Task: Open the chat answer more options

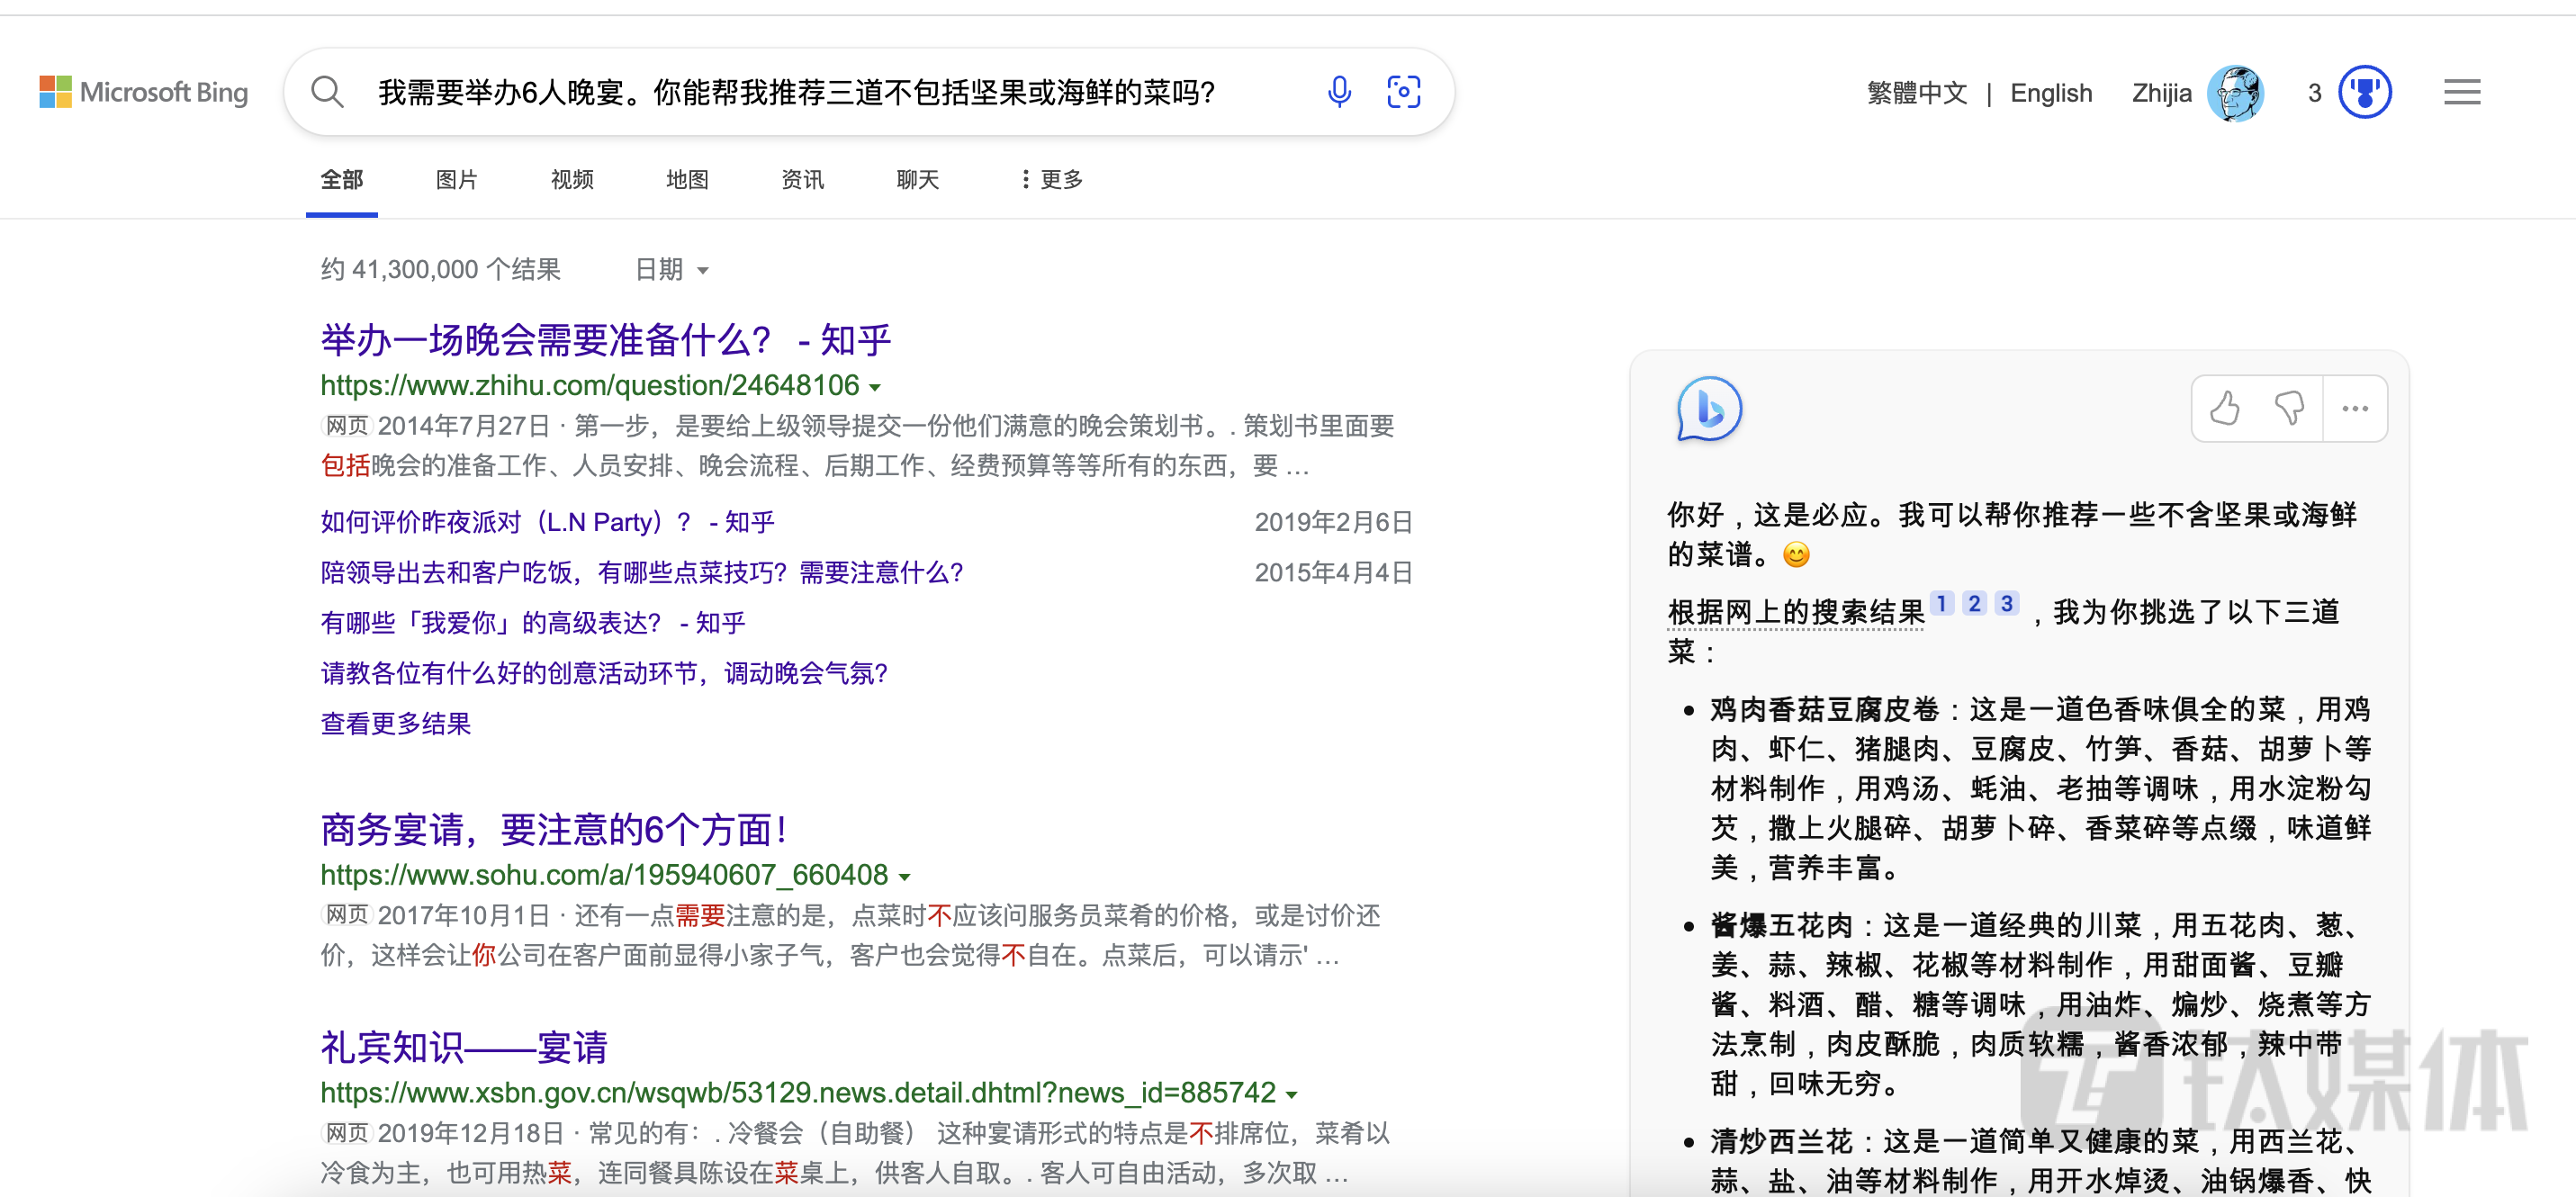Action: [2355, 408]
